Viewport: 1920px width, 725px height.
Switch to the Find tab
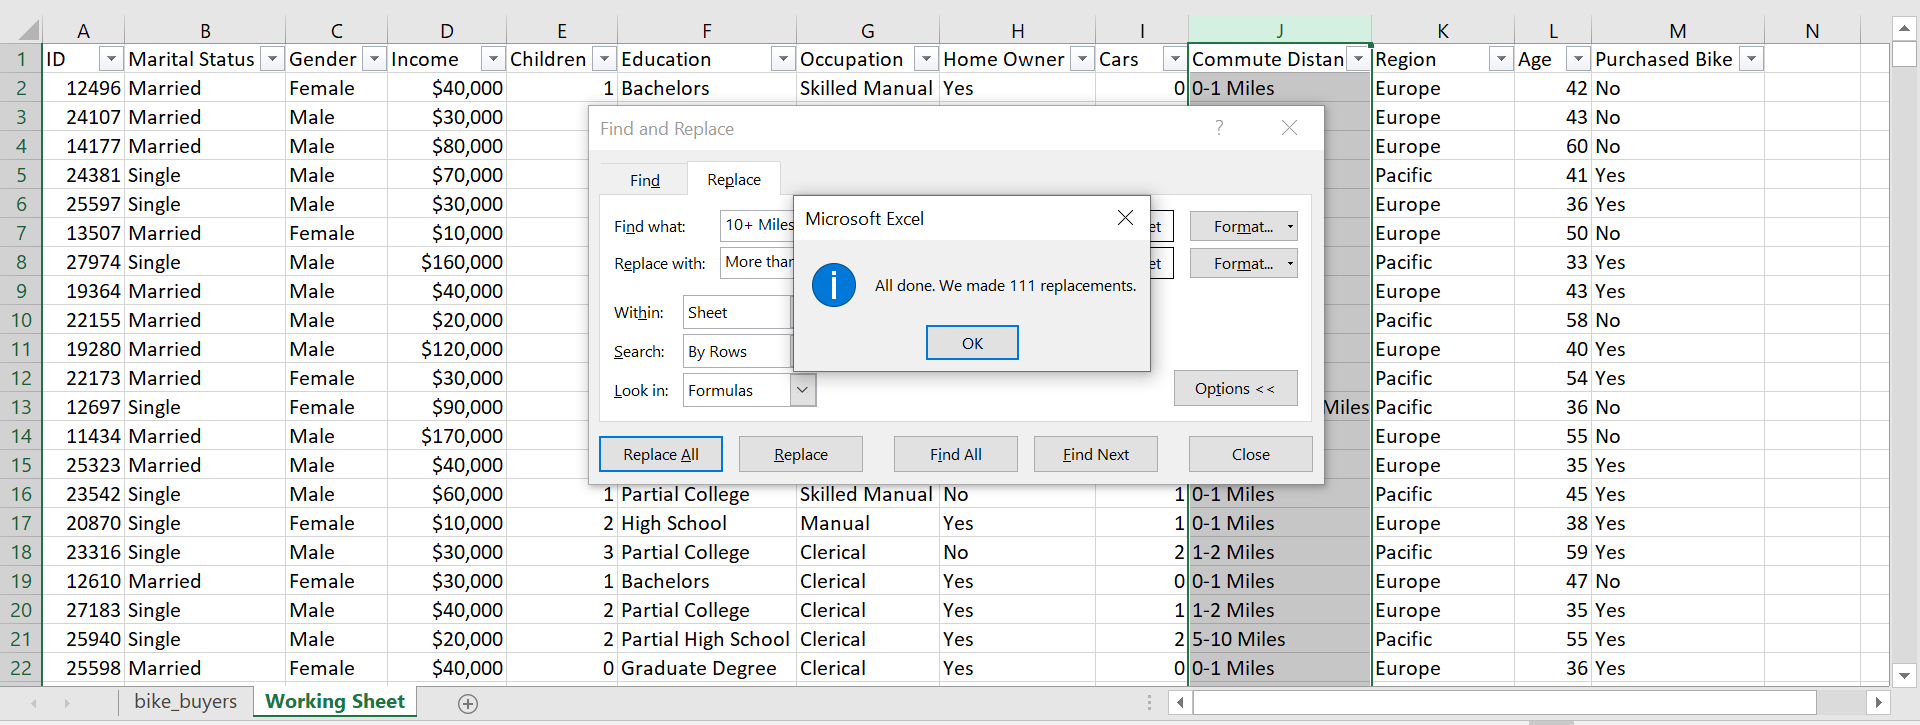645,180
